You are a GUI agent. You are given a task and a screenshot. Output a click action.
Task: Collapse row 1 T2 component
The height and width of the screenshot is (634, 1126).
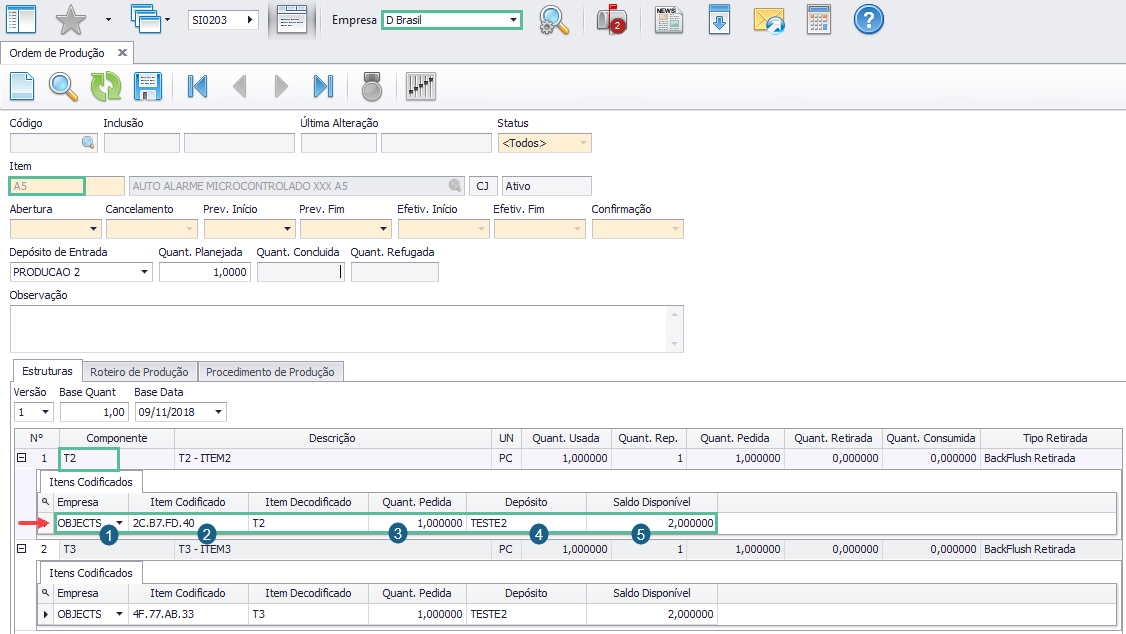[22, 457]
